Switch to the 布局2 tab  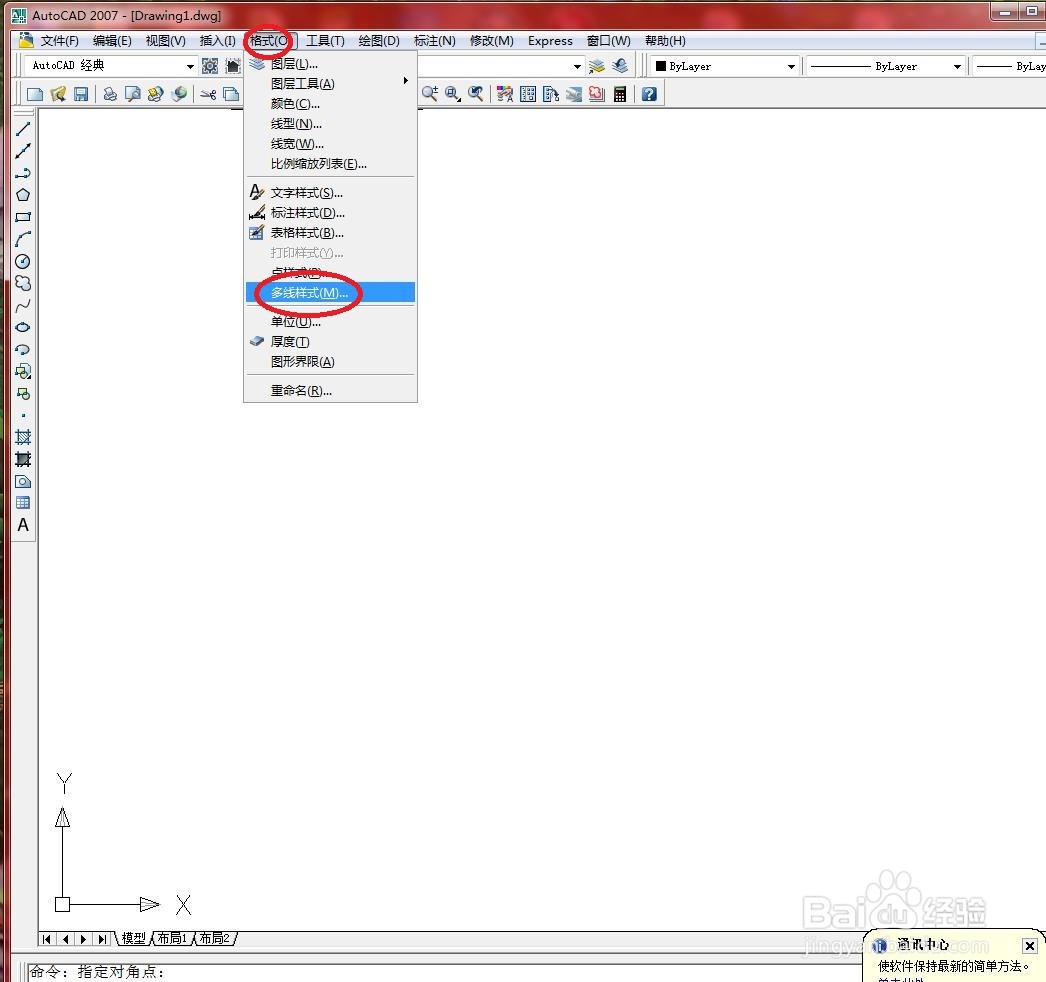215,939
